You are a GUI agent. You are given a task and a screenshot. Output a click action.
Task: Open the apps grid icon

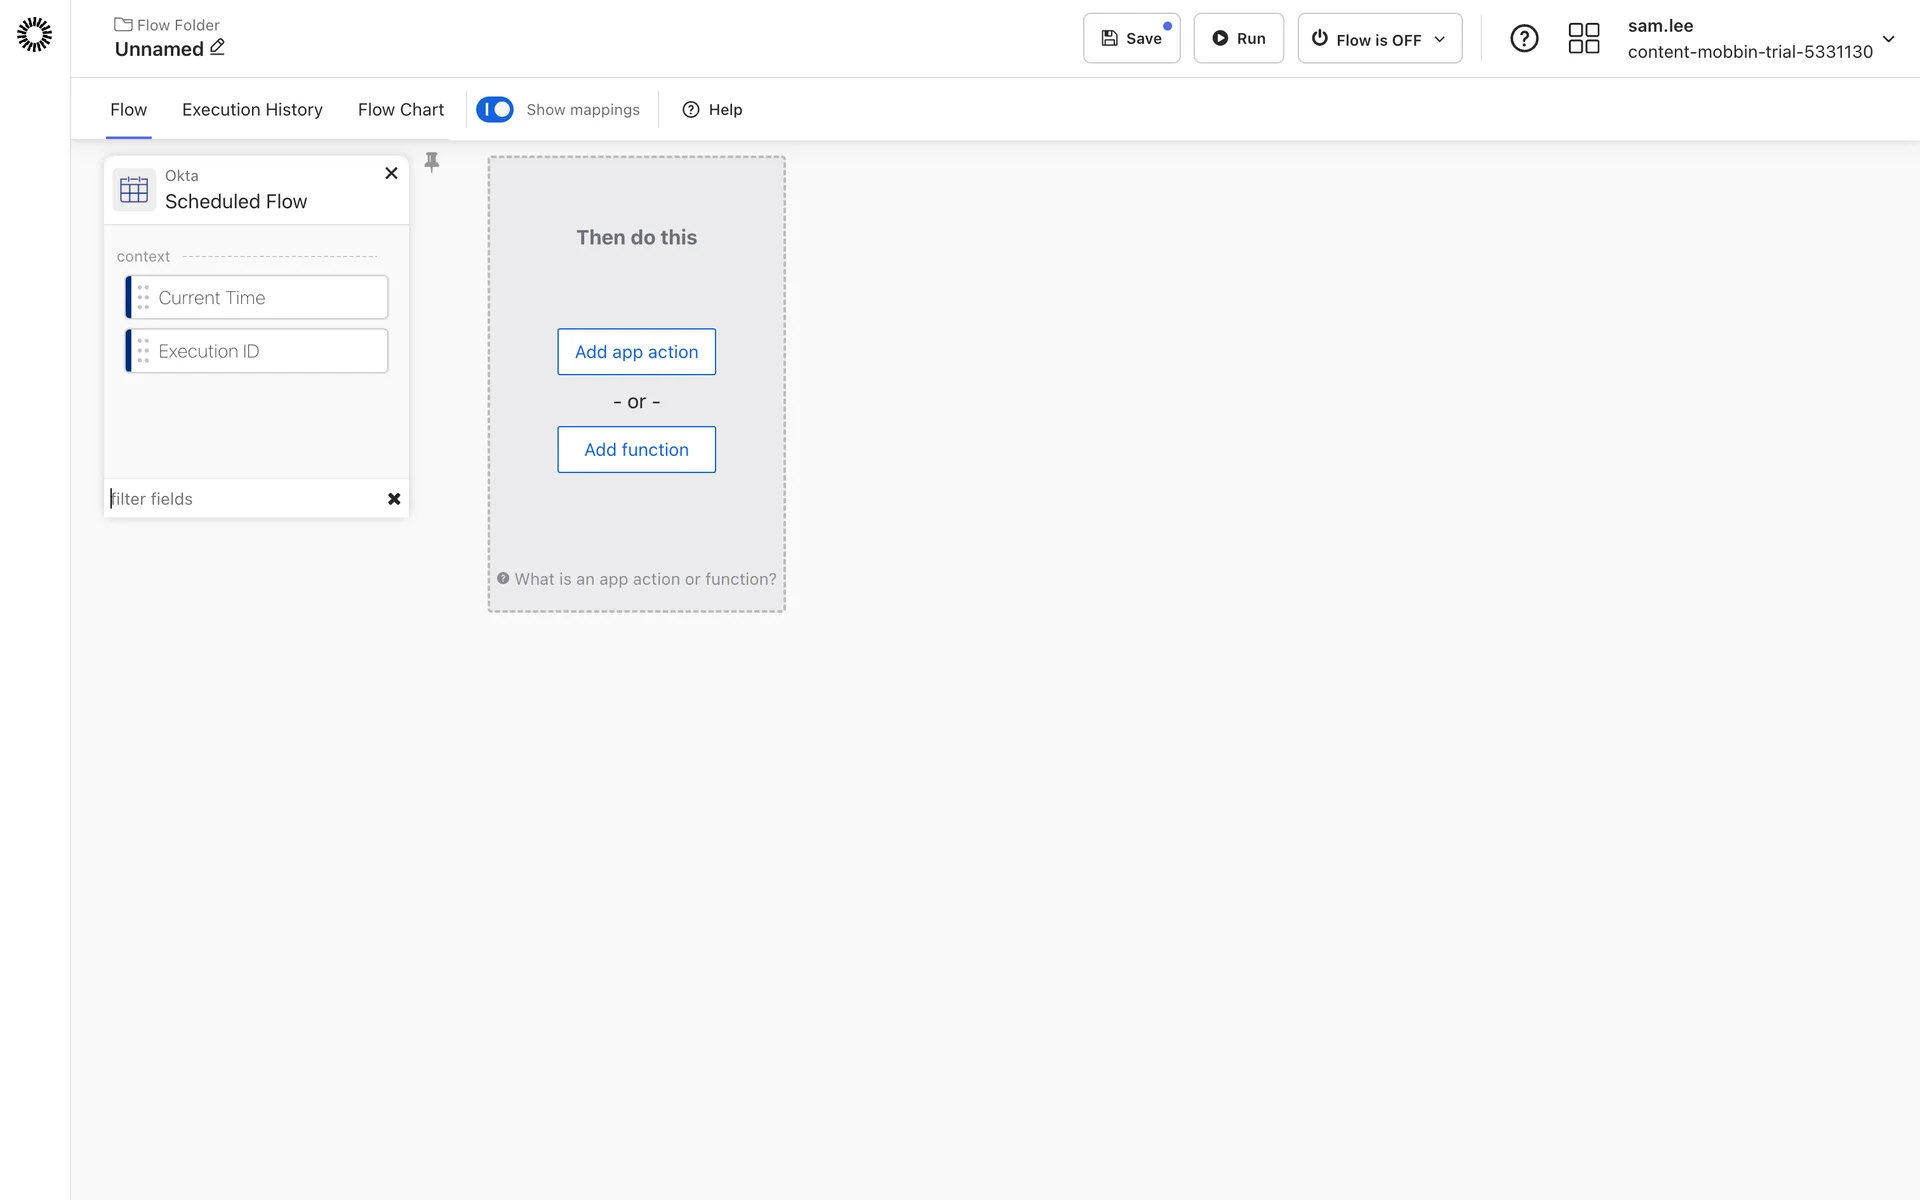(x=1583, y=39)
